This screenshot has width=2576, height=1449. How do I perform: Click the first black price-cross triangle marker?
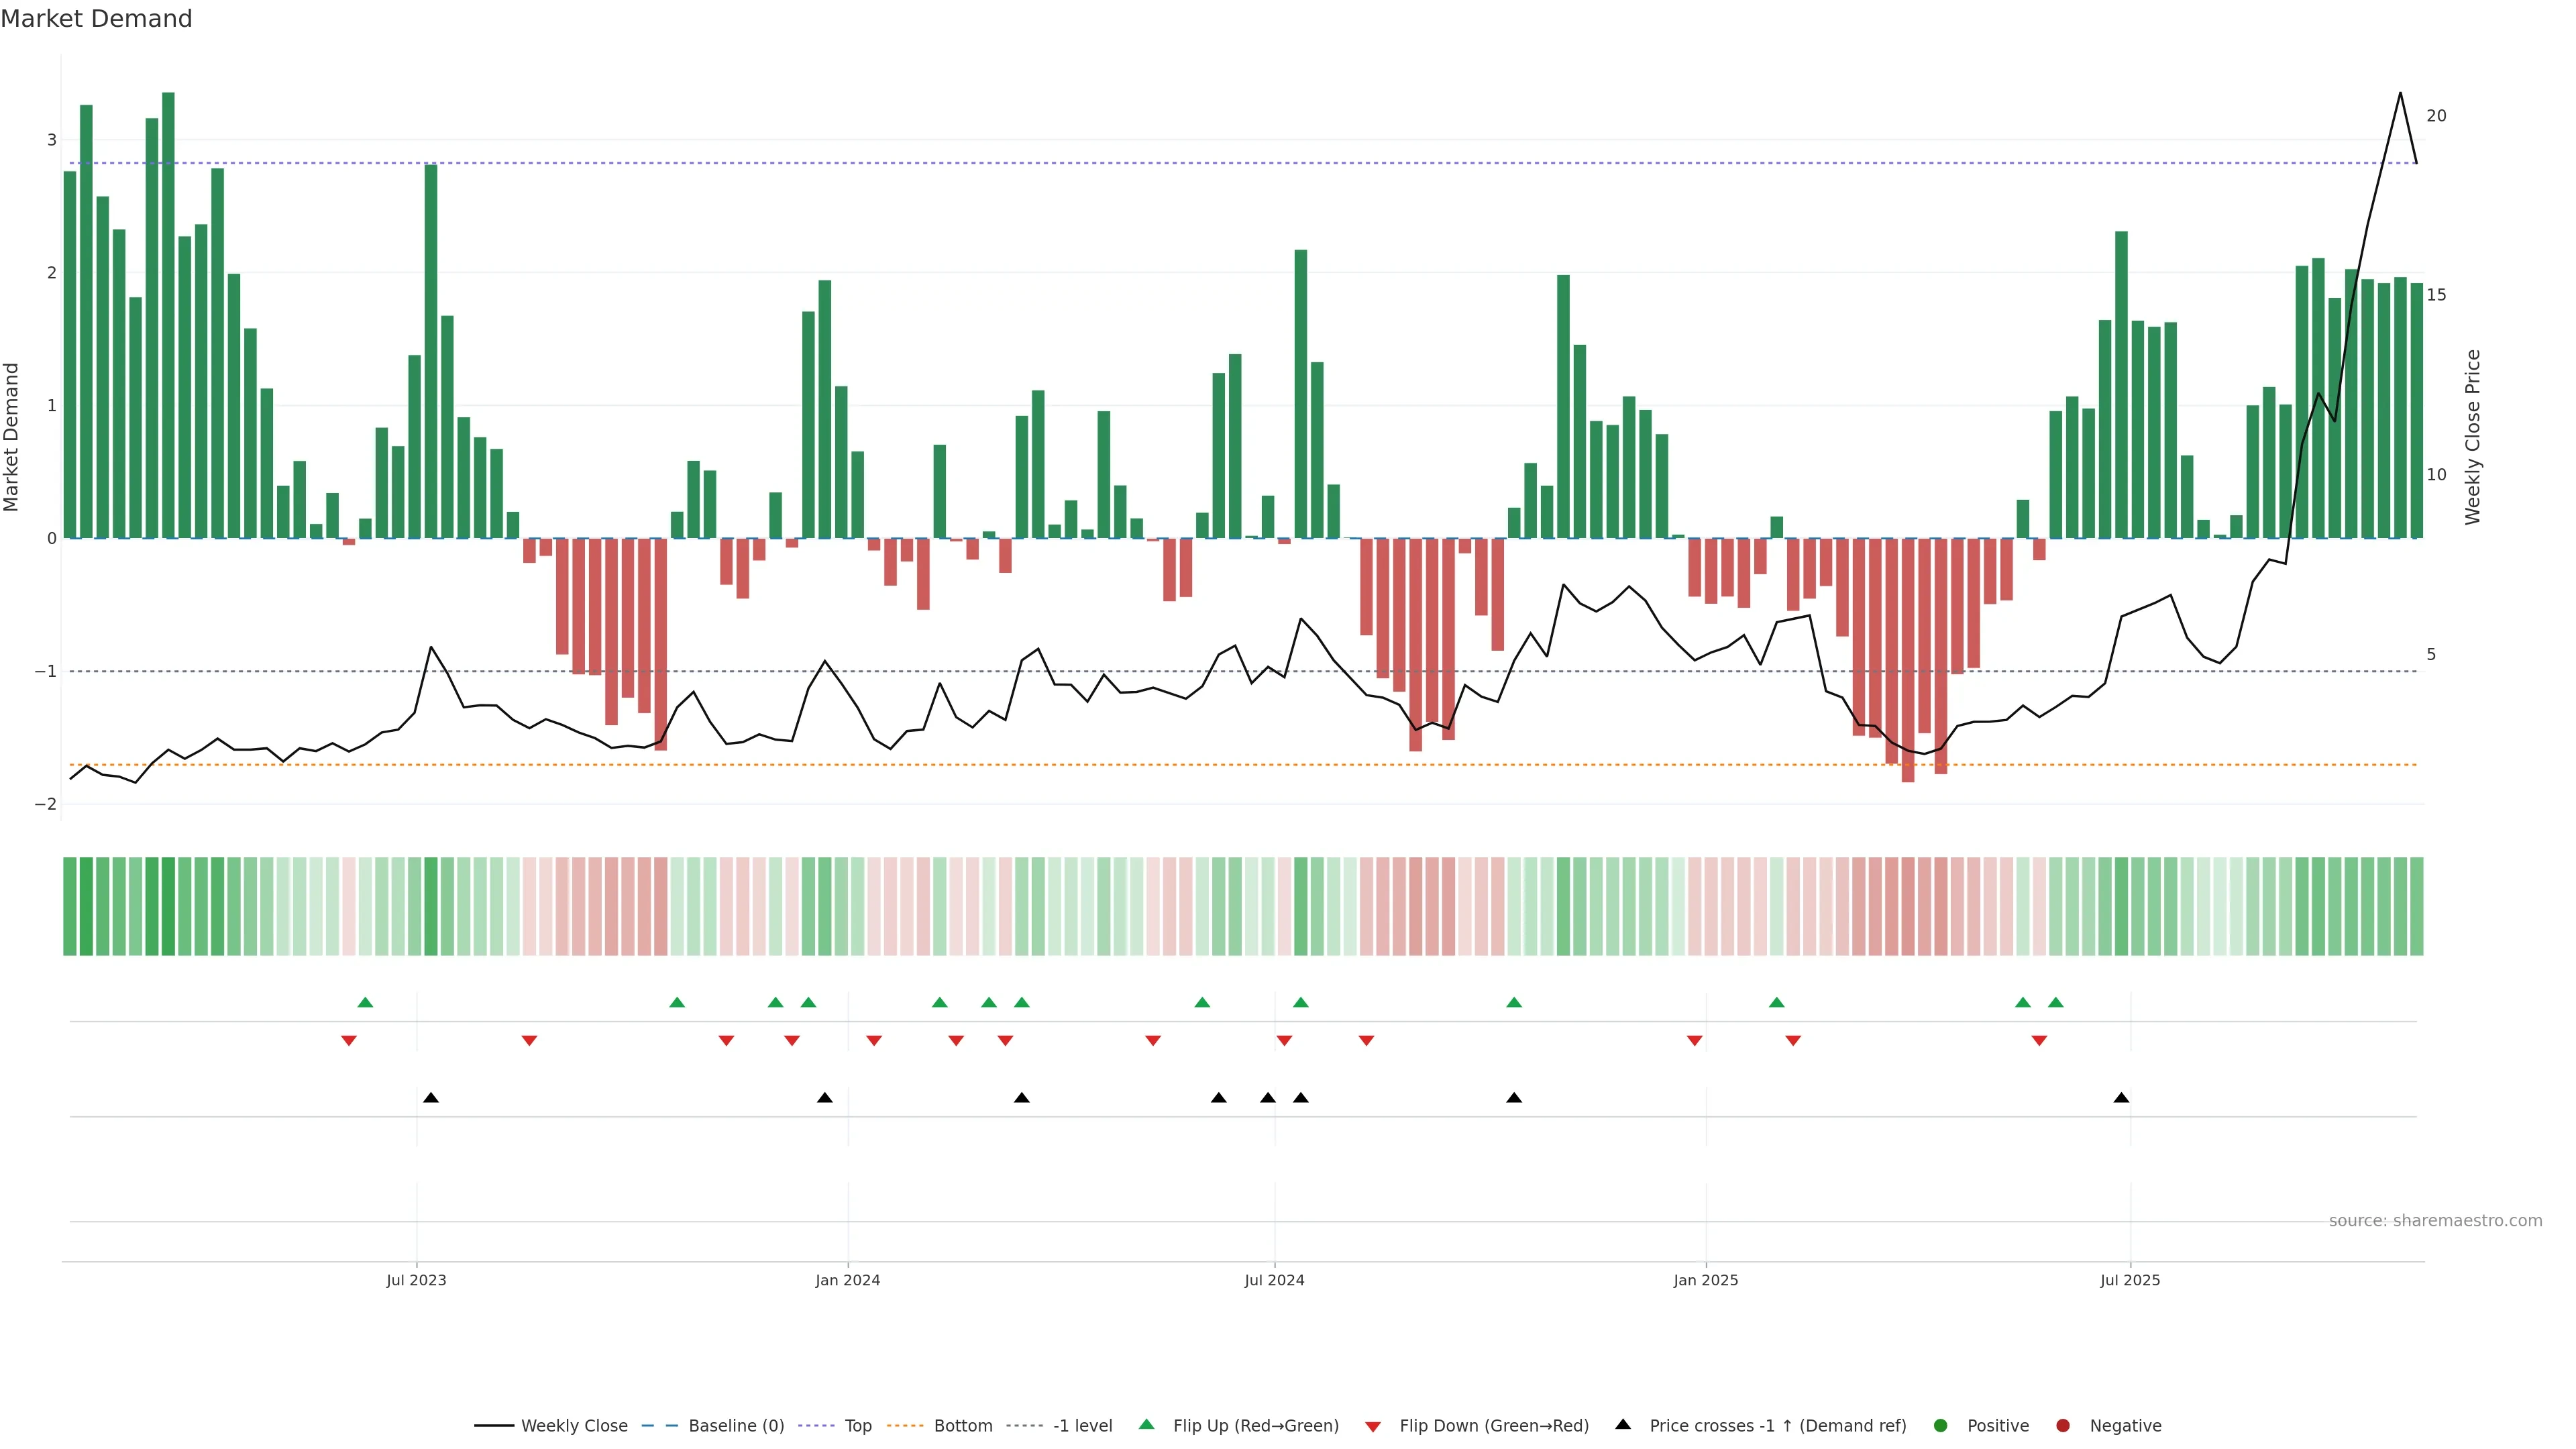(x=431, y=1098)
